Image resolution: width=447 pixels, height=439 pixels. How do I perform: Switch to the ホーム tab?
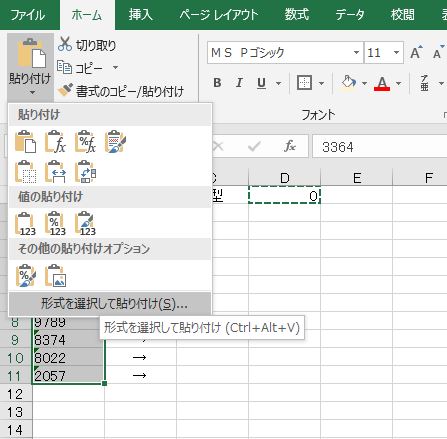point(87,15)
